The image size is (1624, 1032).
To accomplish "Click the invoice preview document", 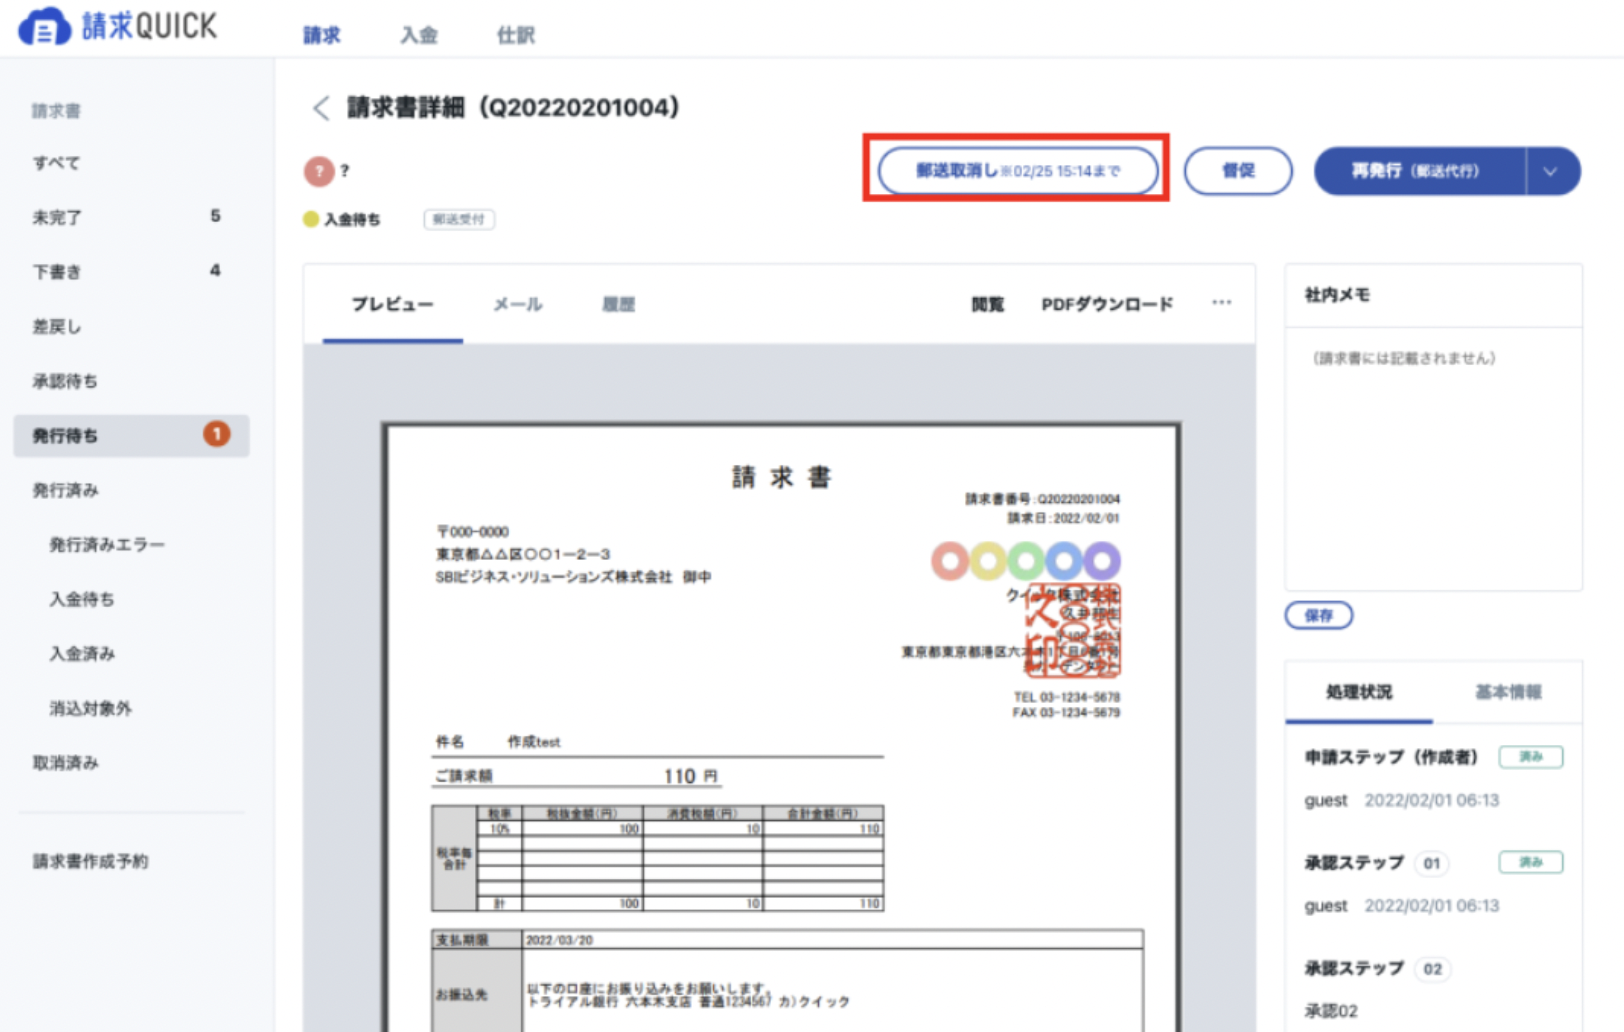I will click(780, 727).
